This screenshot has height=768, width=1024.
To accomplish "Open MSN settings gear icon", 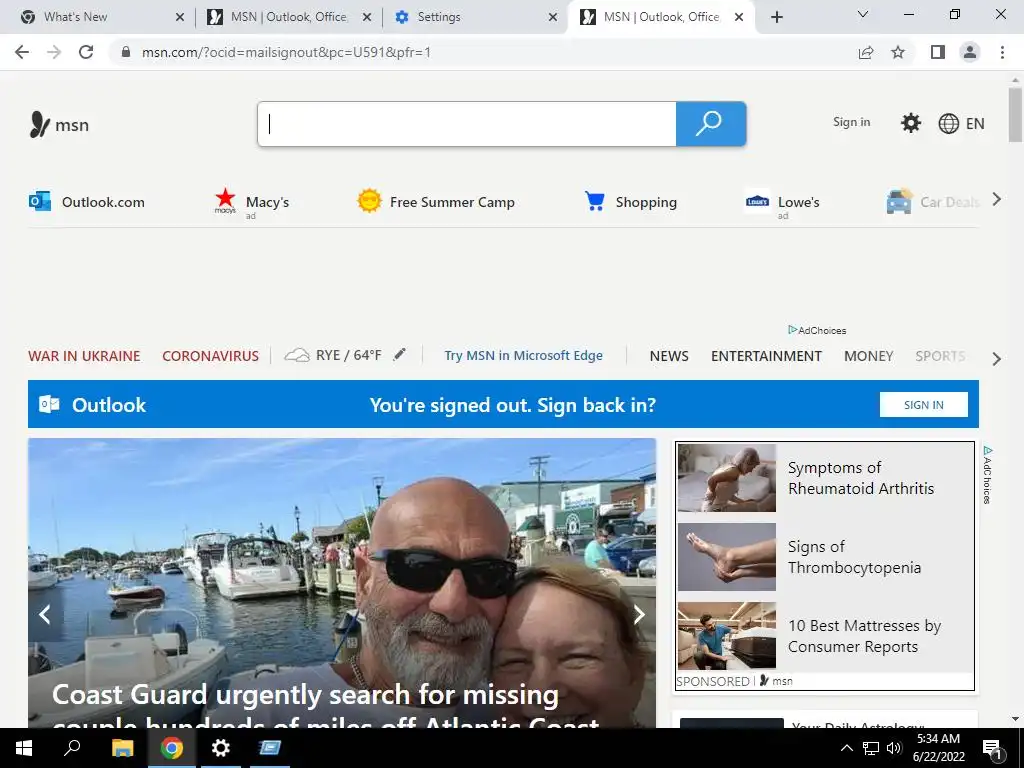I will [910, 123].
